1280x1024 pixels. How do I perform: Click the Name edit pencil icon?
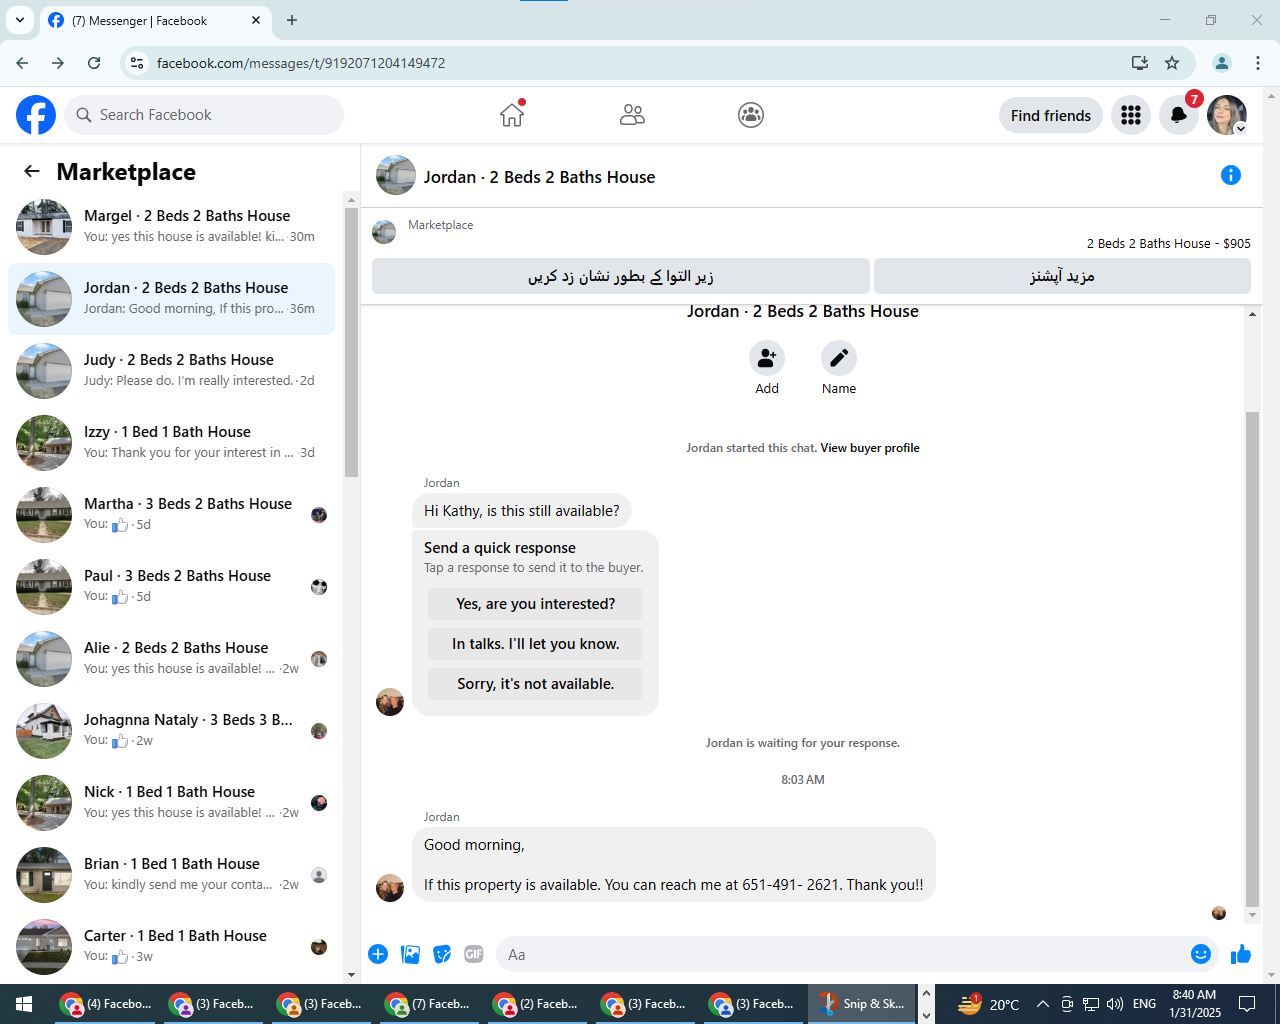(839, 358)
